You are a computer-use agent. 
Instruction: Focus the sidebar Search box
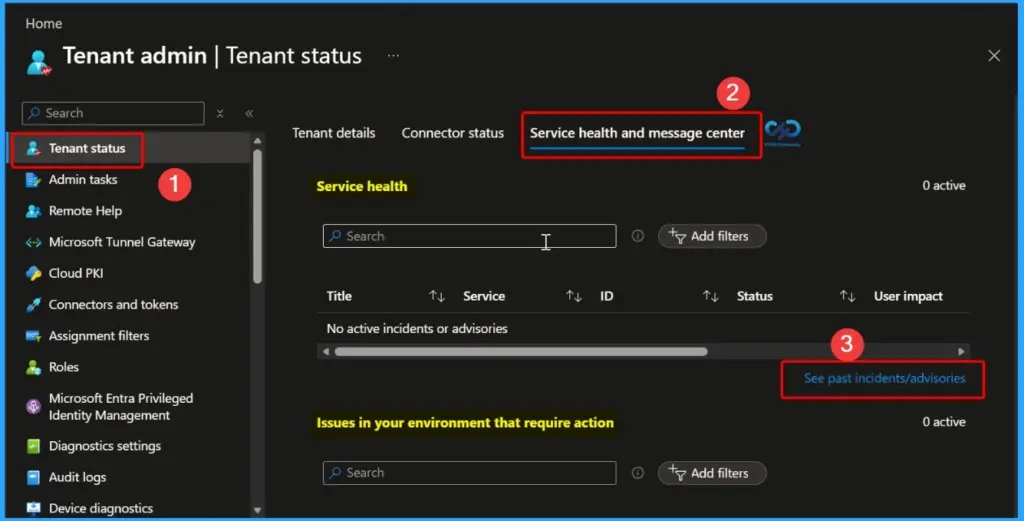tap(113, 114)
